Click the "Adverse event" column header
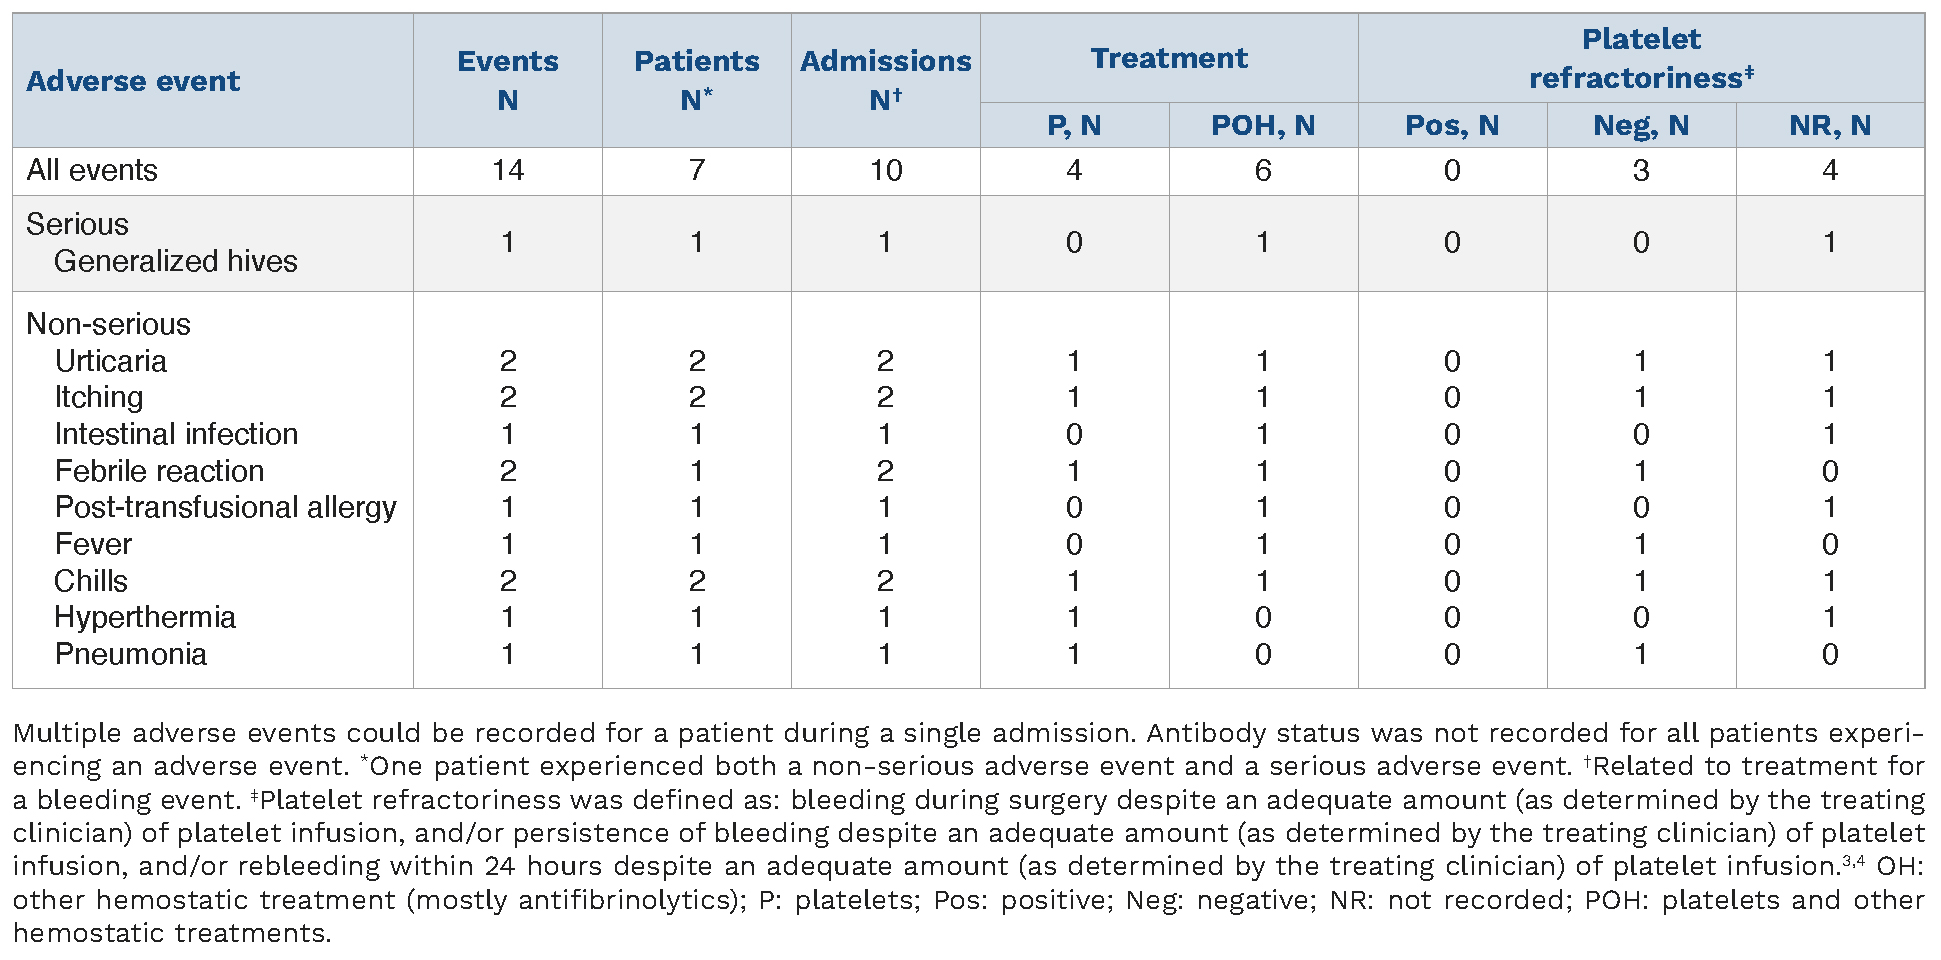 [x=133, y=81]
